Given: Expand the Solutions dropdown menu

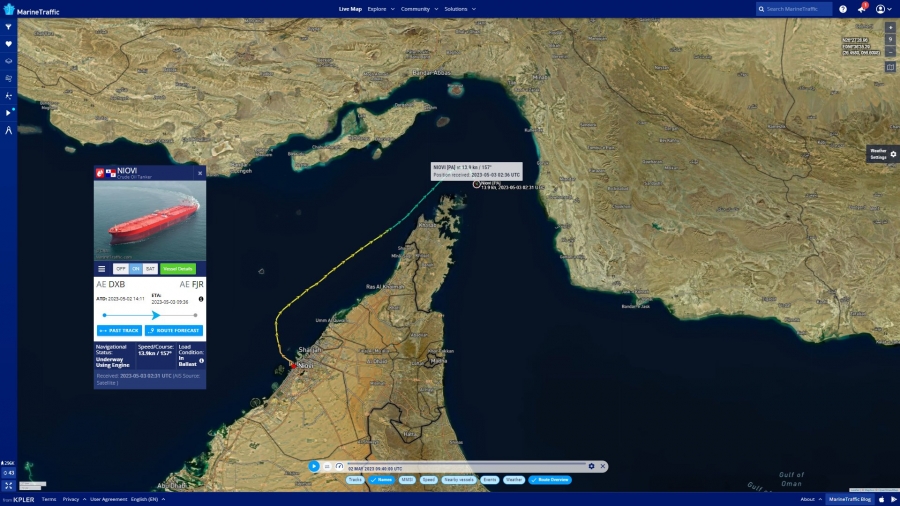Looking at the screenshot, I should [459, 9].
